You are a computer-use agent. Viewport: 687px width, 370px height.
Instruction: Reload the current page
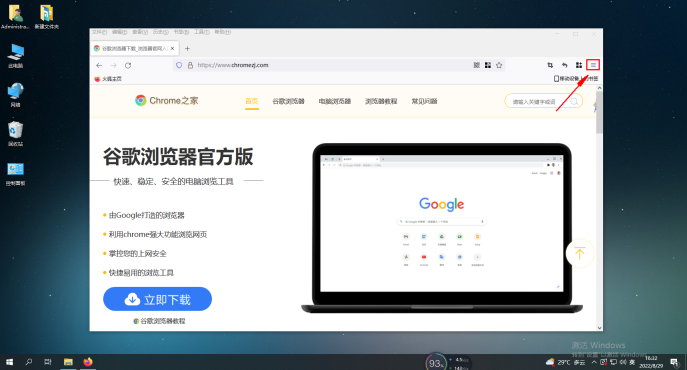point(128,65)
